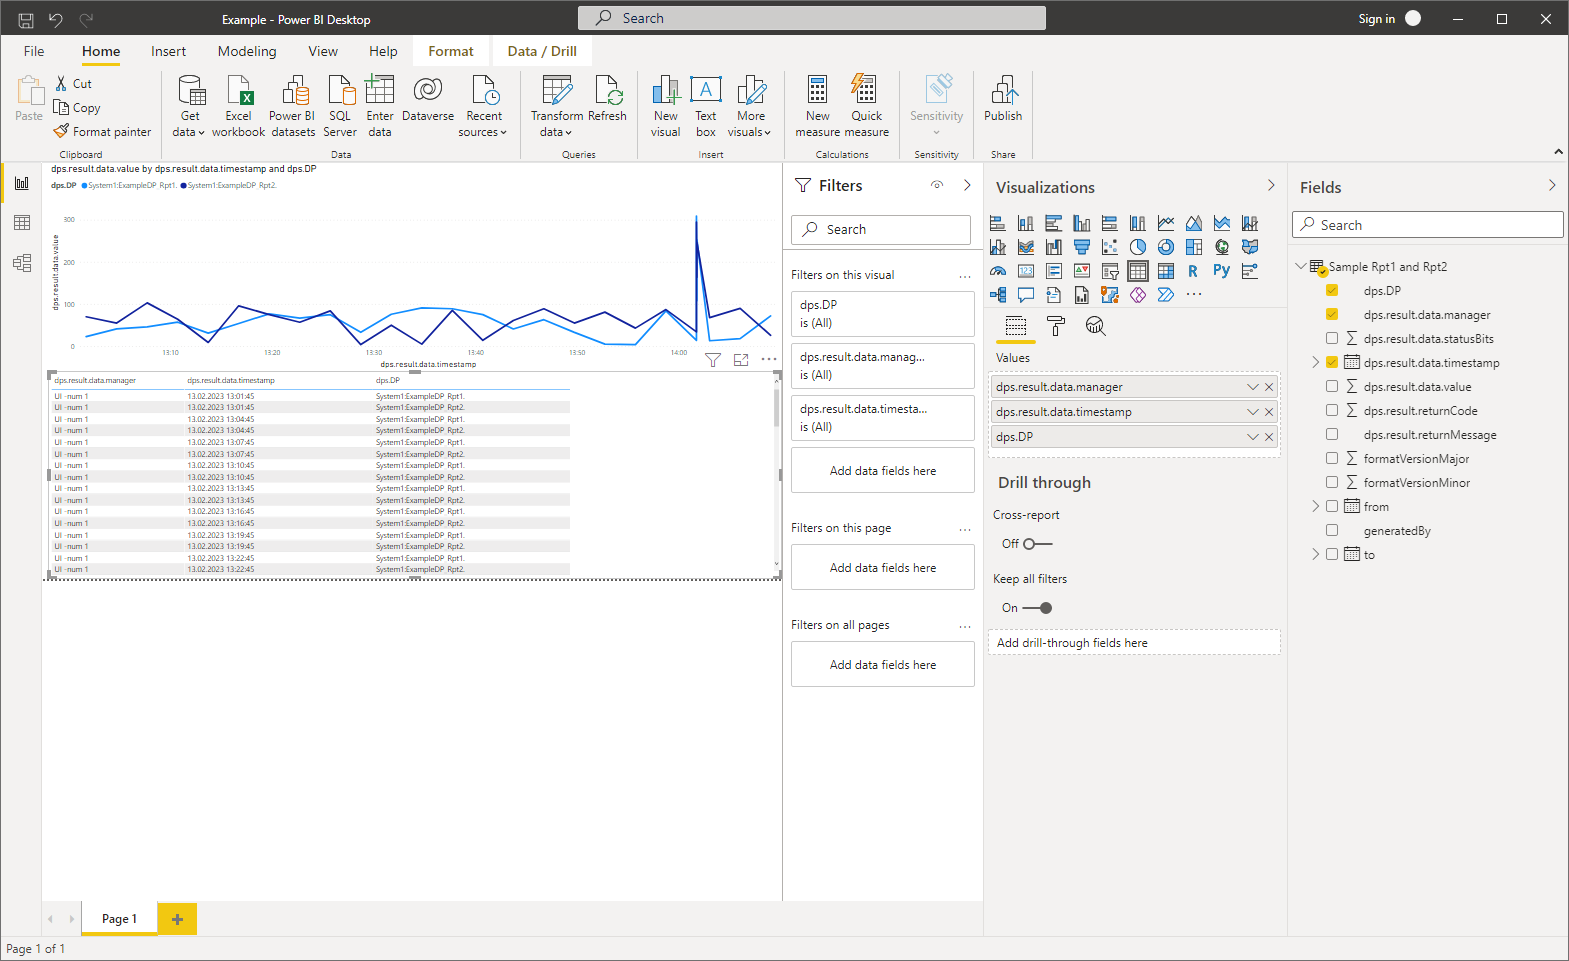Choose the globe Map visual
This screenshot has height=961, width=1569.
coord(1222,247)
